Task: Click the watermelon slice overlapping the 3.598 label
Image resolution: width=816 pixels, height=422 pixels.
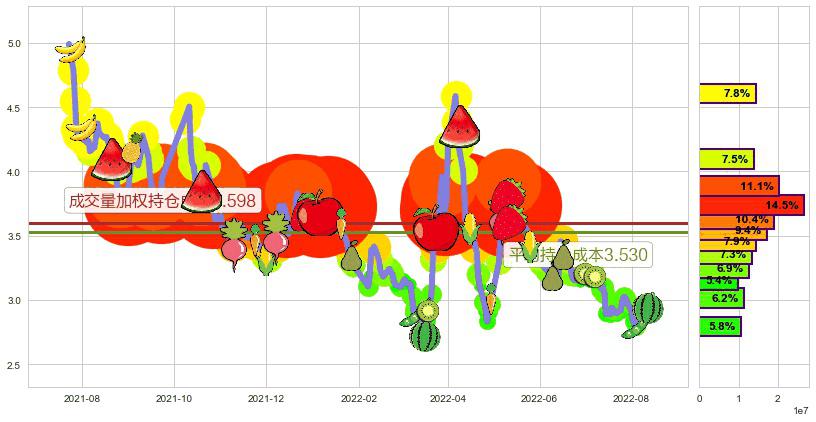Action: [203, 190]
